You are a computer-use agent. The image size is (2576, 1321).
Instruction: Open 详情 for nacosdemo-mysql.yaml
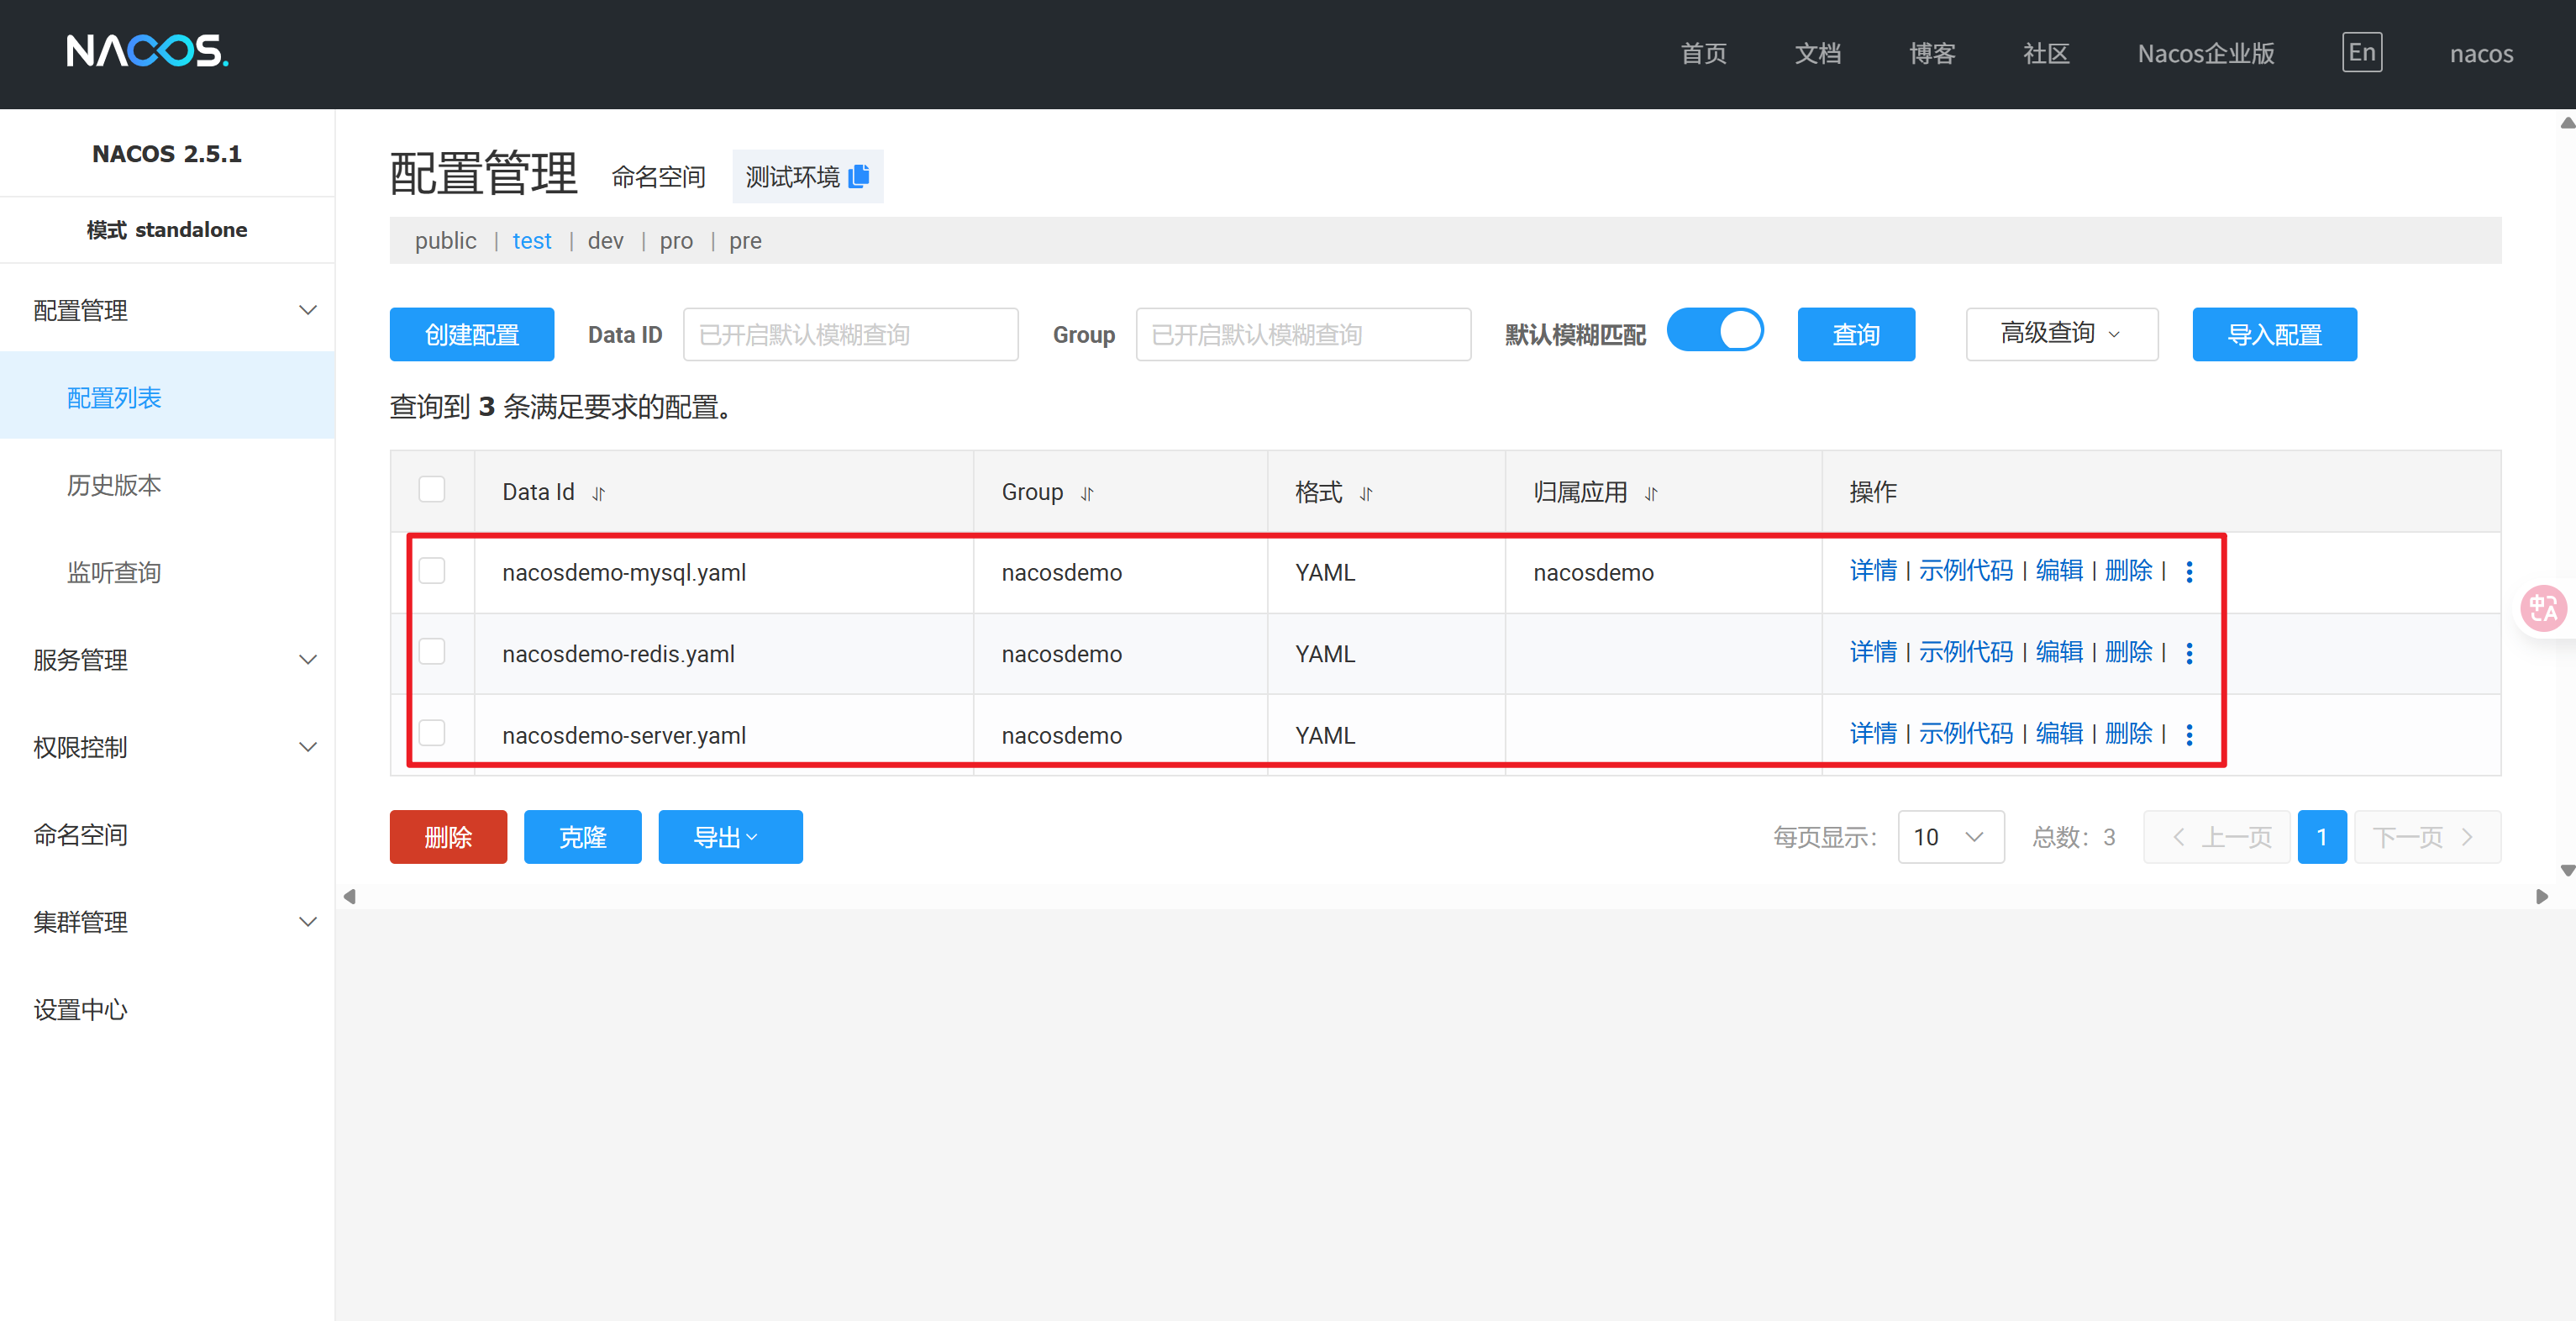tap(1873, 571)
